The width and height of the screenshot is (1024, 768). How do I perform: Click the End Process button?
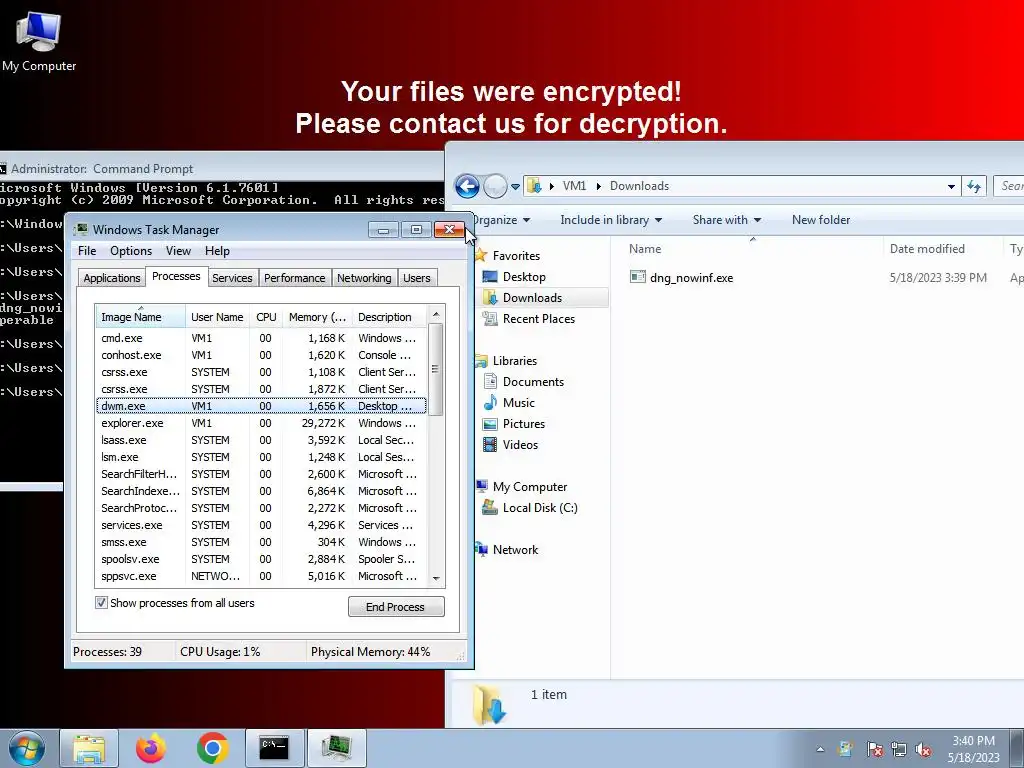pyautogui.click(x=396, y=607)
